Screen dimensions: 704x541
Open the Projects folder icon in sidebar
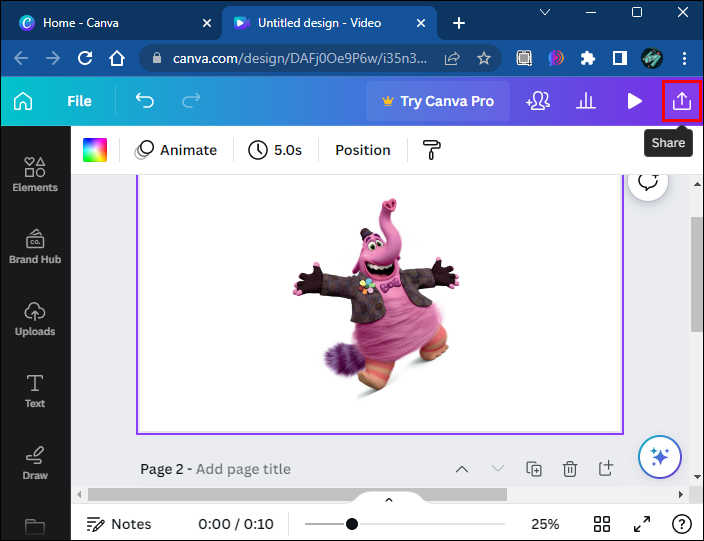[35, 527]
